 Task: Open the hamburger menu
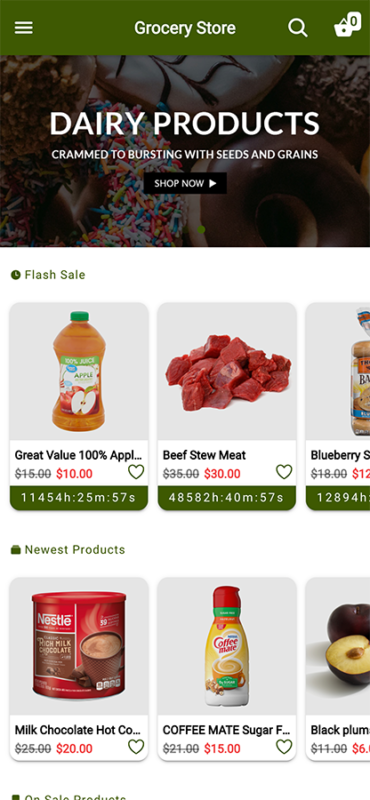(23, 28)
